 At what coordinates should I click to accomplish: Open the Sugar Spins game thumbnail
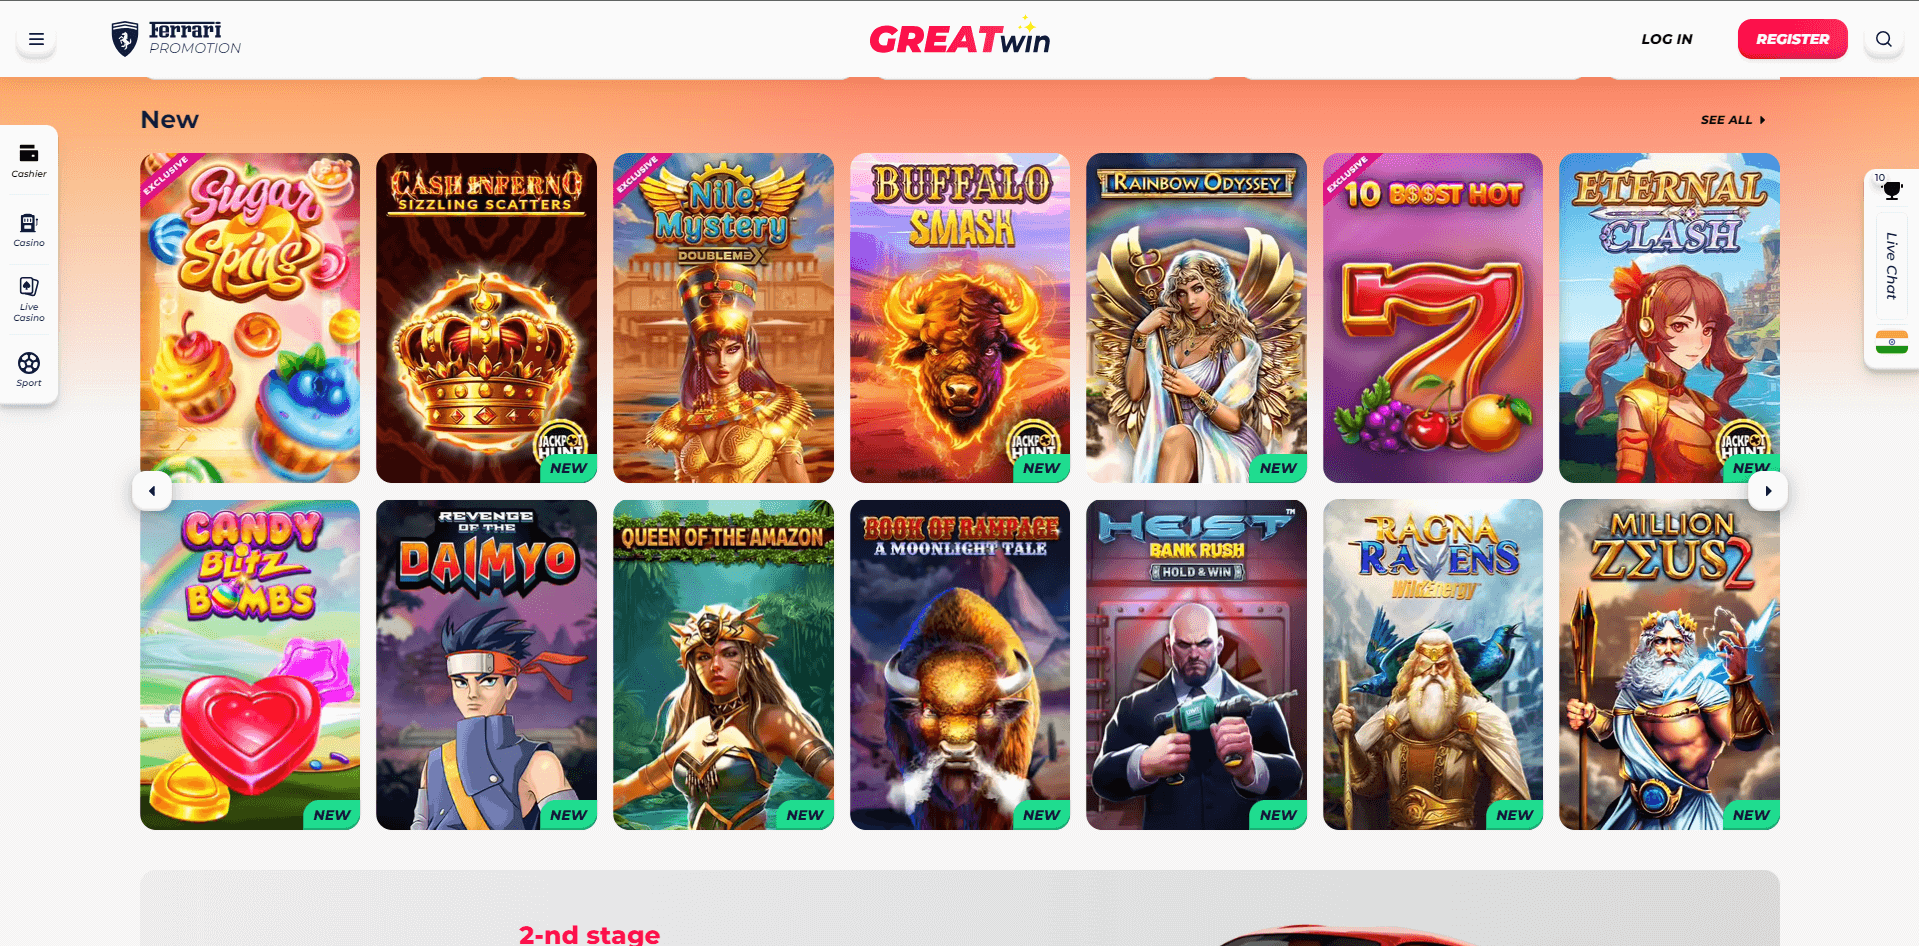point(250,318)
